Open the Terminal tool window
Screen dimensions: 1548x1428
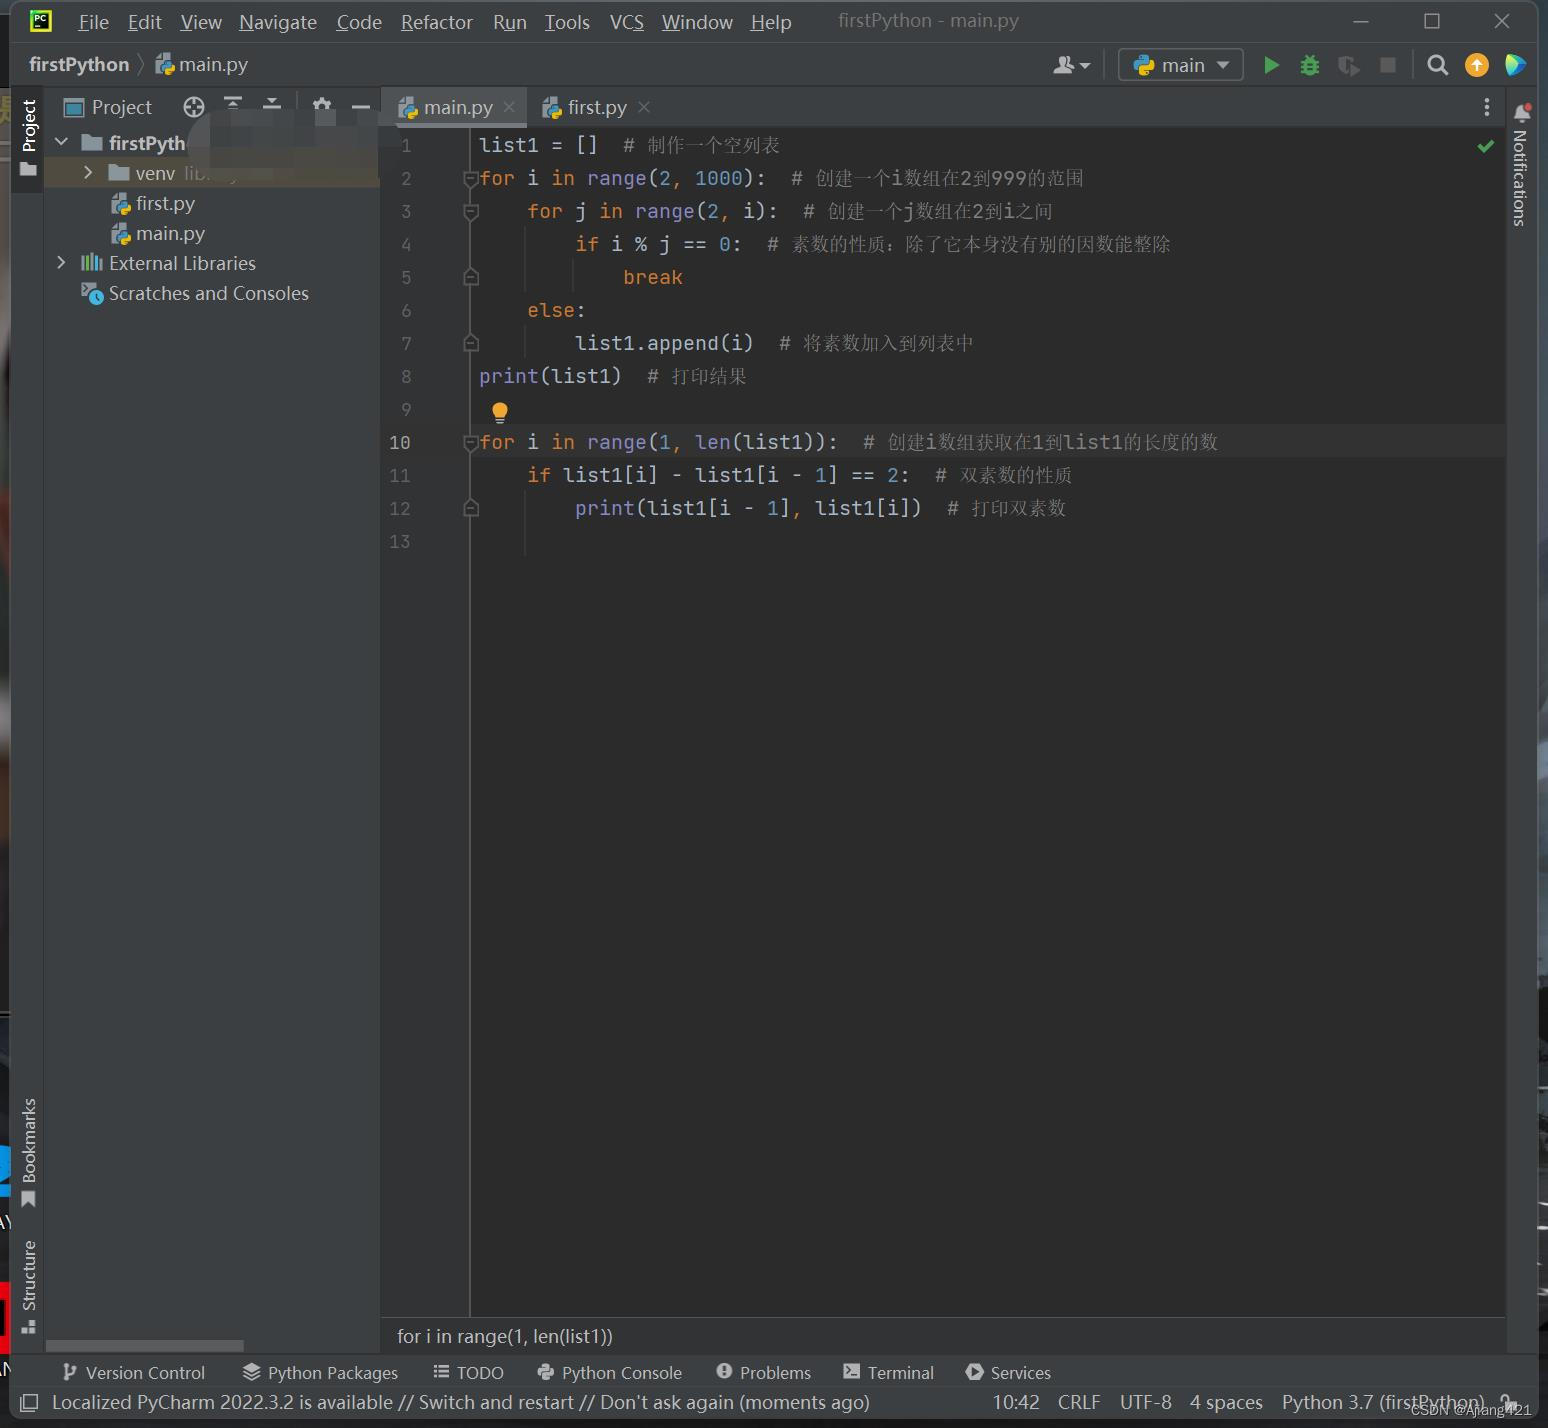click(888, 1372)
